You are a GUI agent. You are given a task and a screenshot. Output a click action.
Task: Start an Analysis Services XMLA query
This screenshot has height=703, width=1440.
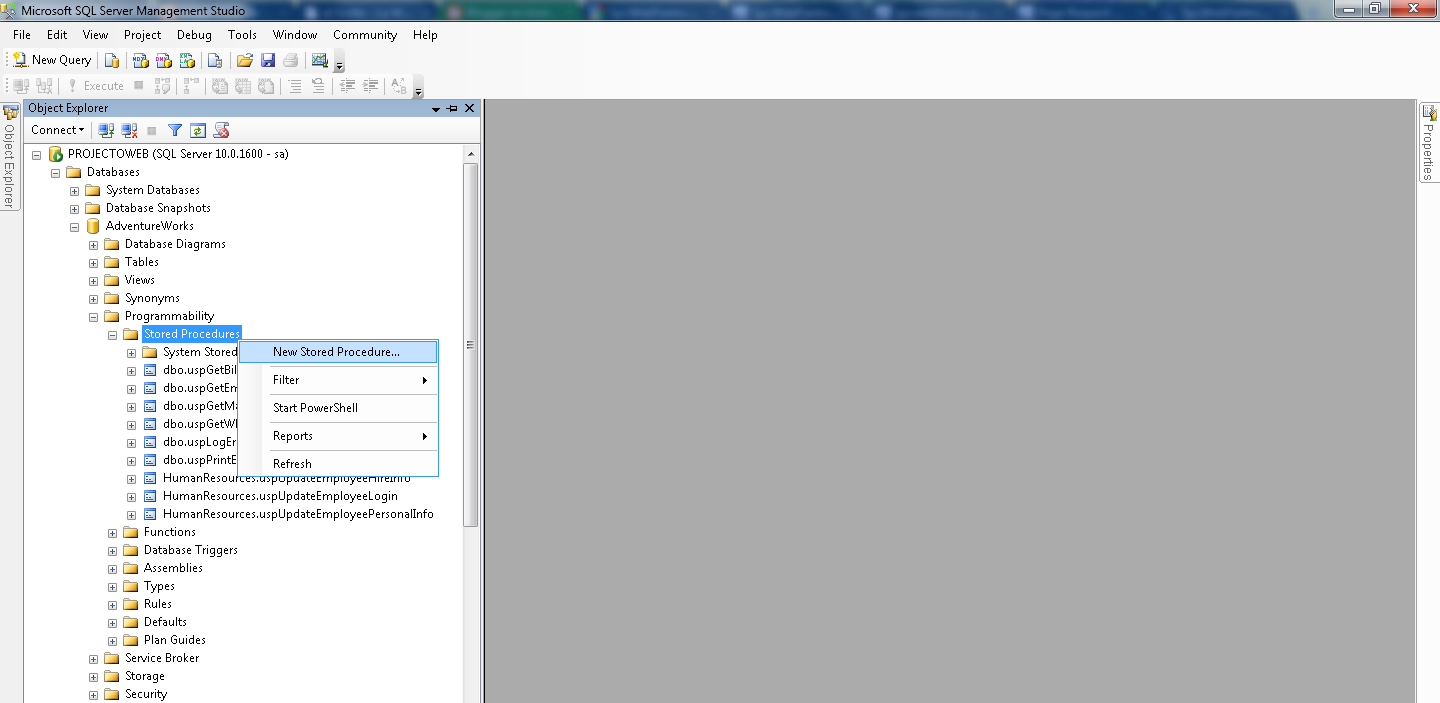pyautogui.click(x=186, y=60)
